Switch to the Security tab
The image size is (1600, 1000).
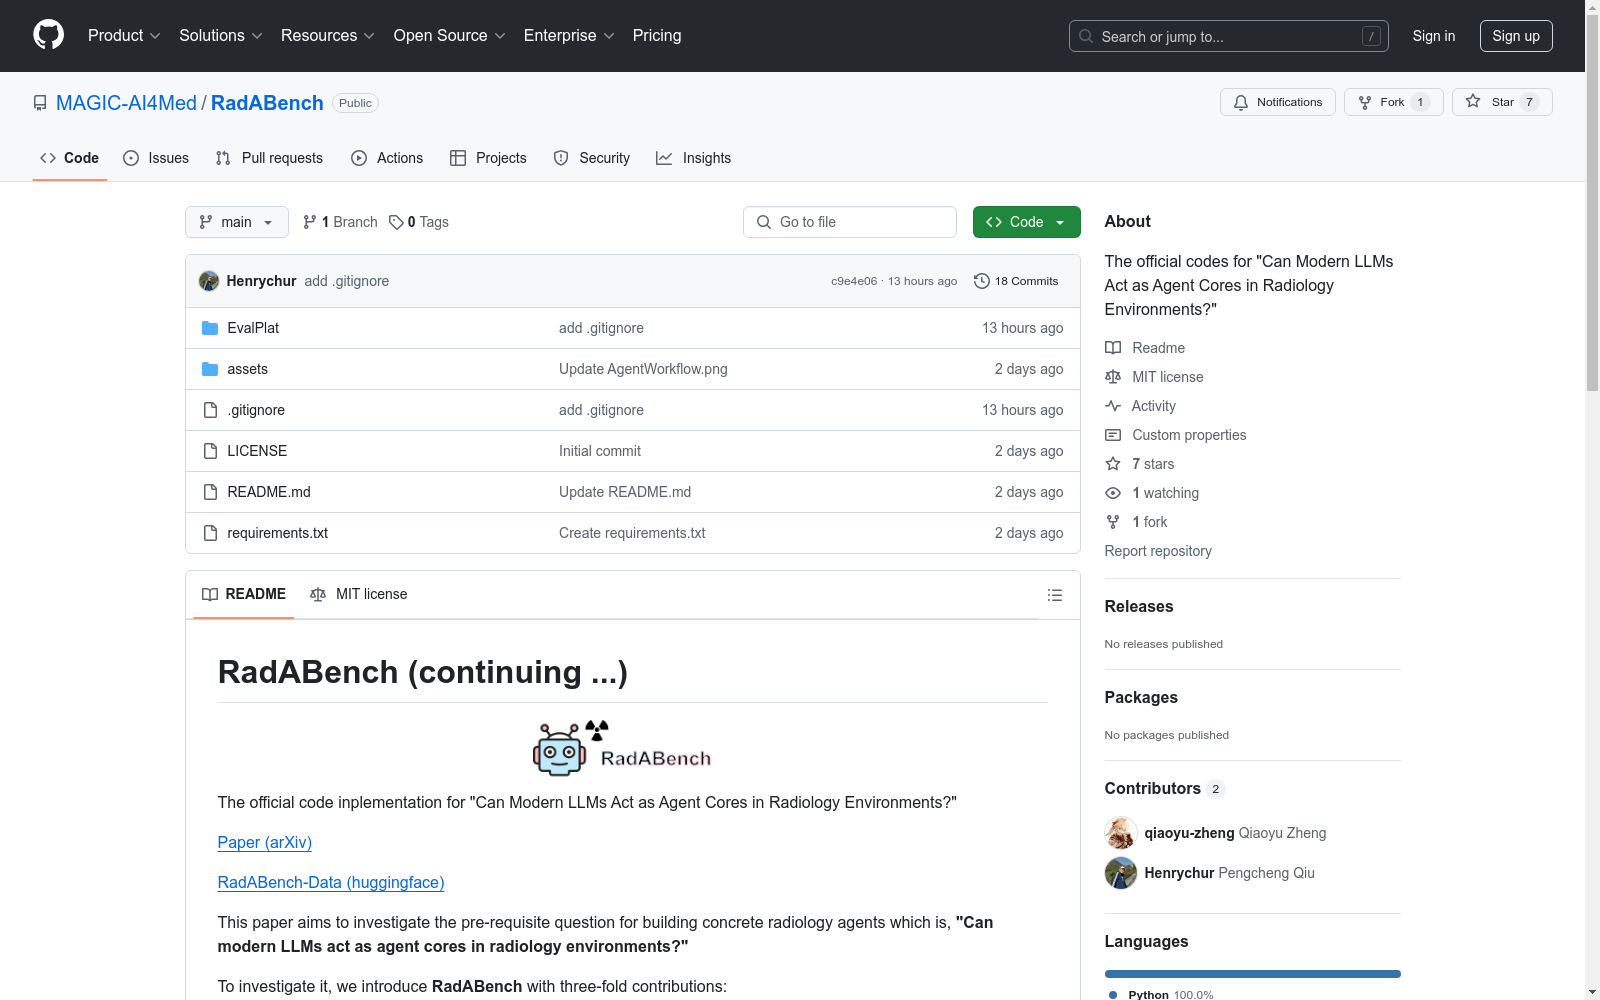592,158
